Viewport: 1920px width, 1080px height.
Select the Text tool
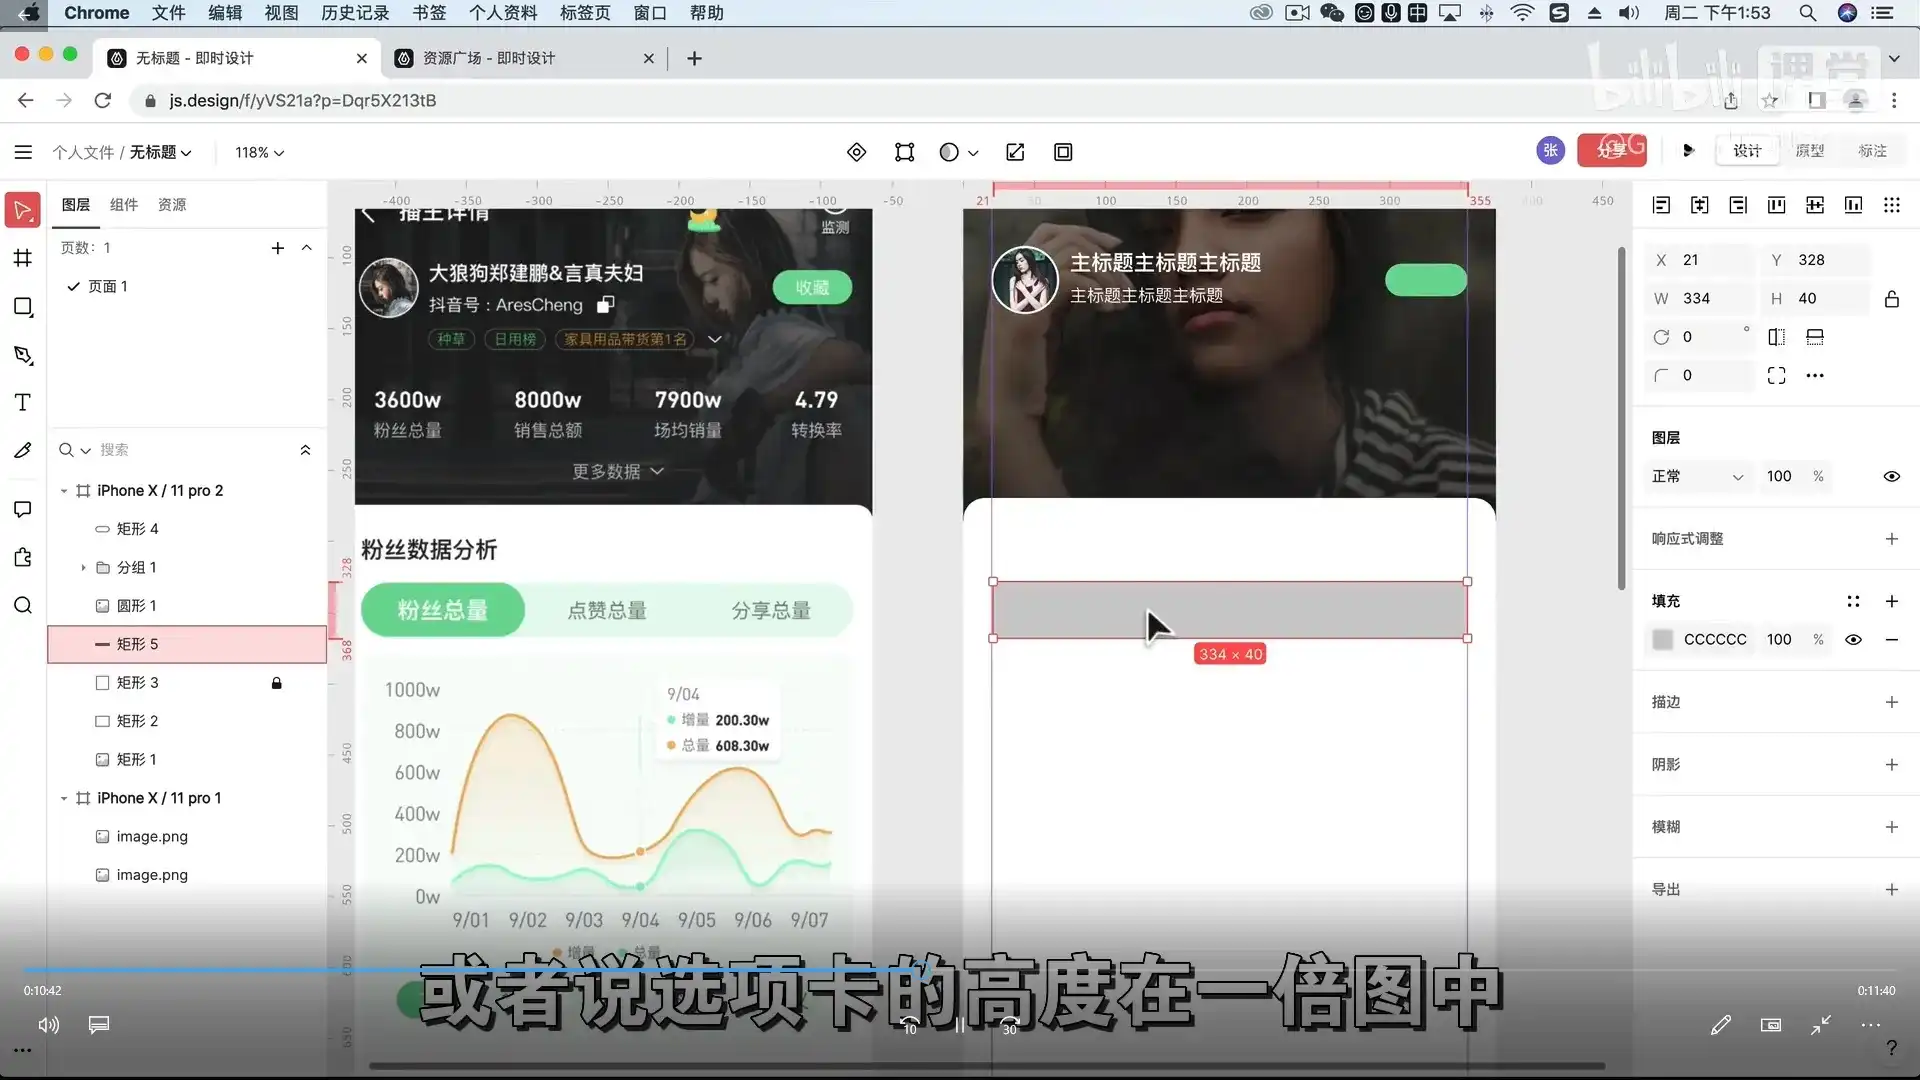22,402
